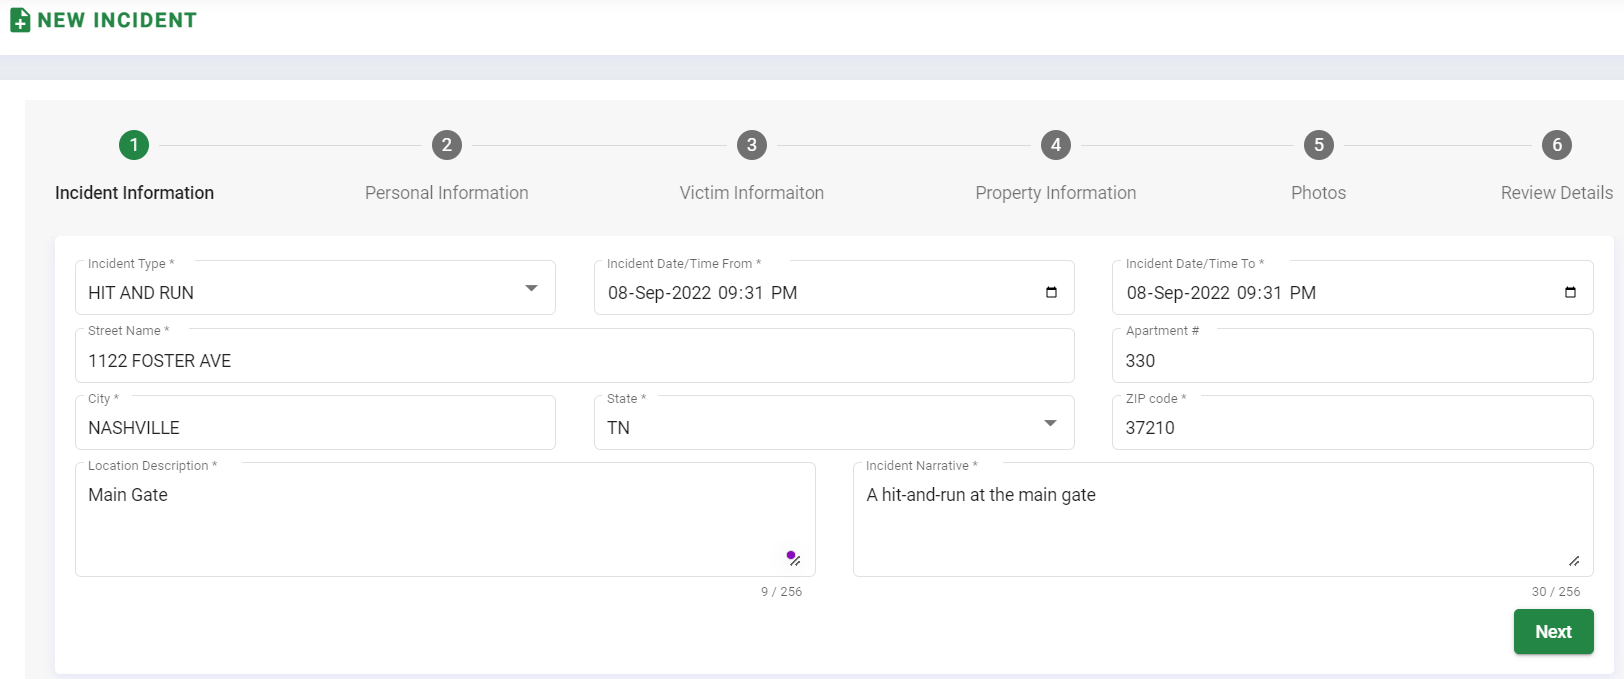Image resolution: width=1624 pixels, height=679 pixels.
Task: Go to Victim Informaiton step
Action: coord(752,193)
